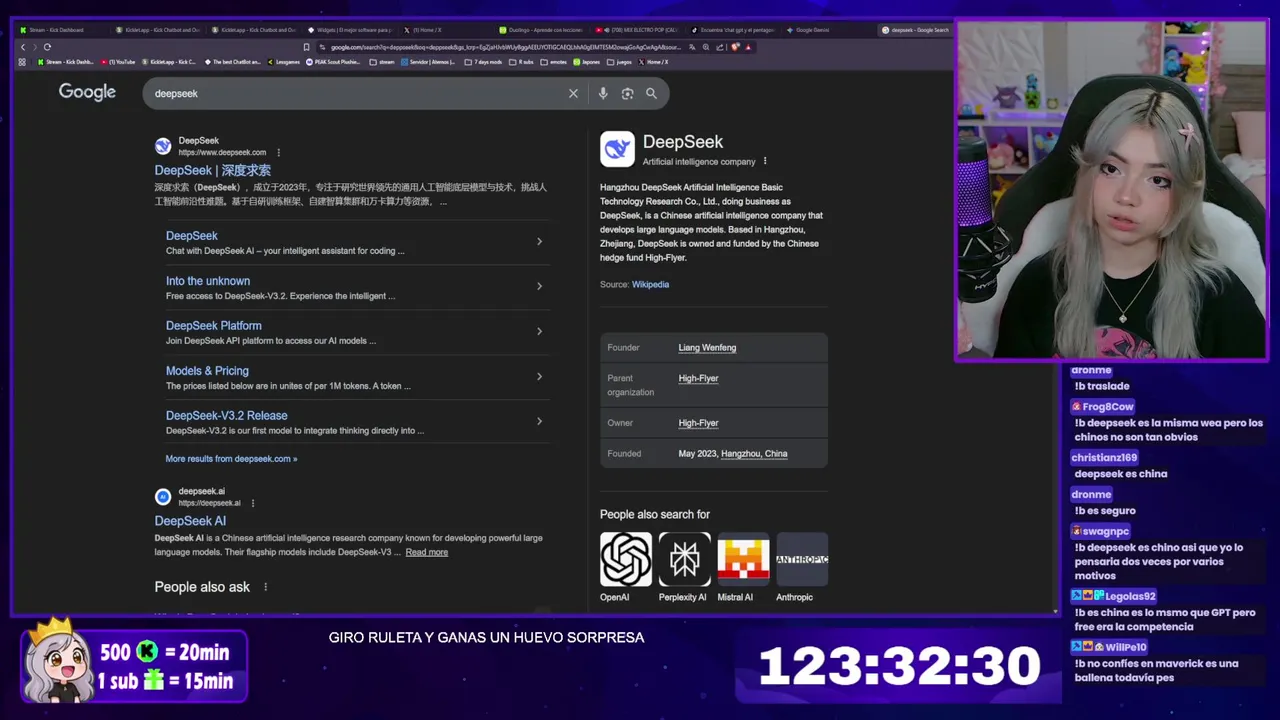Open the stream bookmarks folder
This screenshot has width=1280, height=720.
tap(382, 62)
